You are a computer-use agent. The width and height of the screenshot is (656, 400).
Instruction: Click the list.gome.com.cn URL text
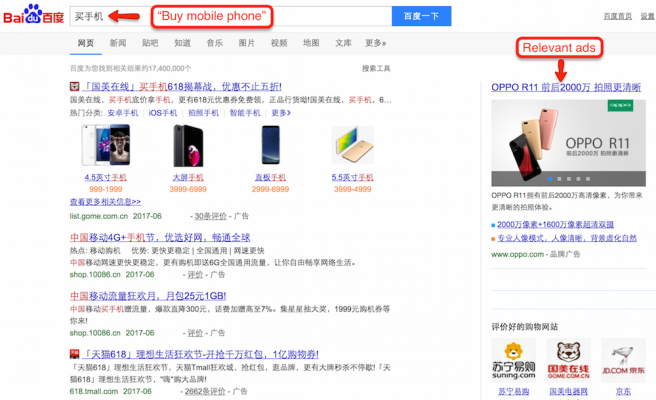pyautogui.click(x=99, y=216)
